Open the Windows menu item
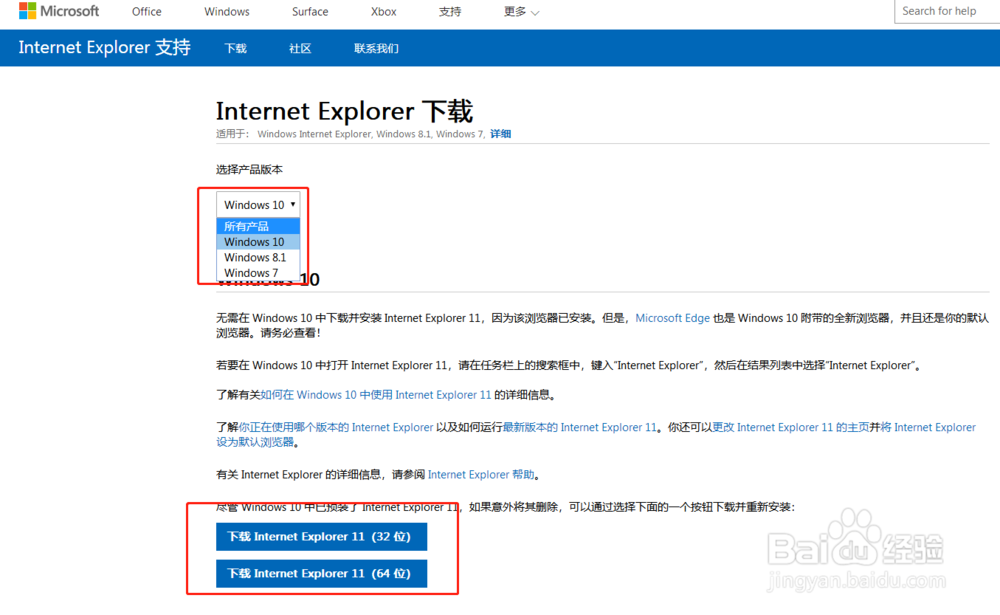This screenshot has width=1000, height=615. (226, 11)
